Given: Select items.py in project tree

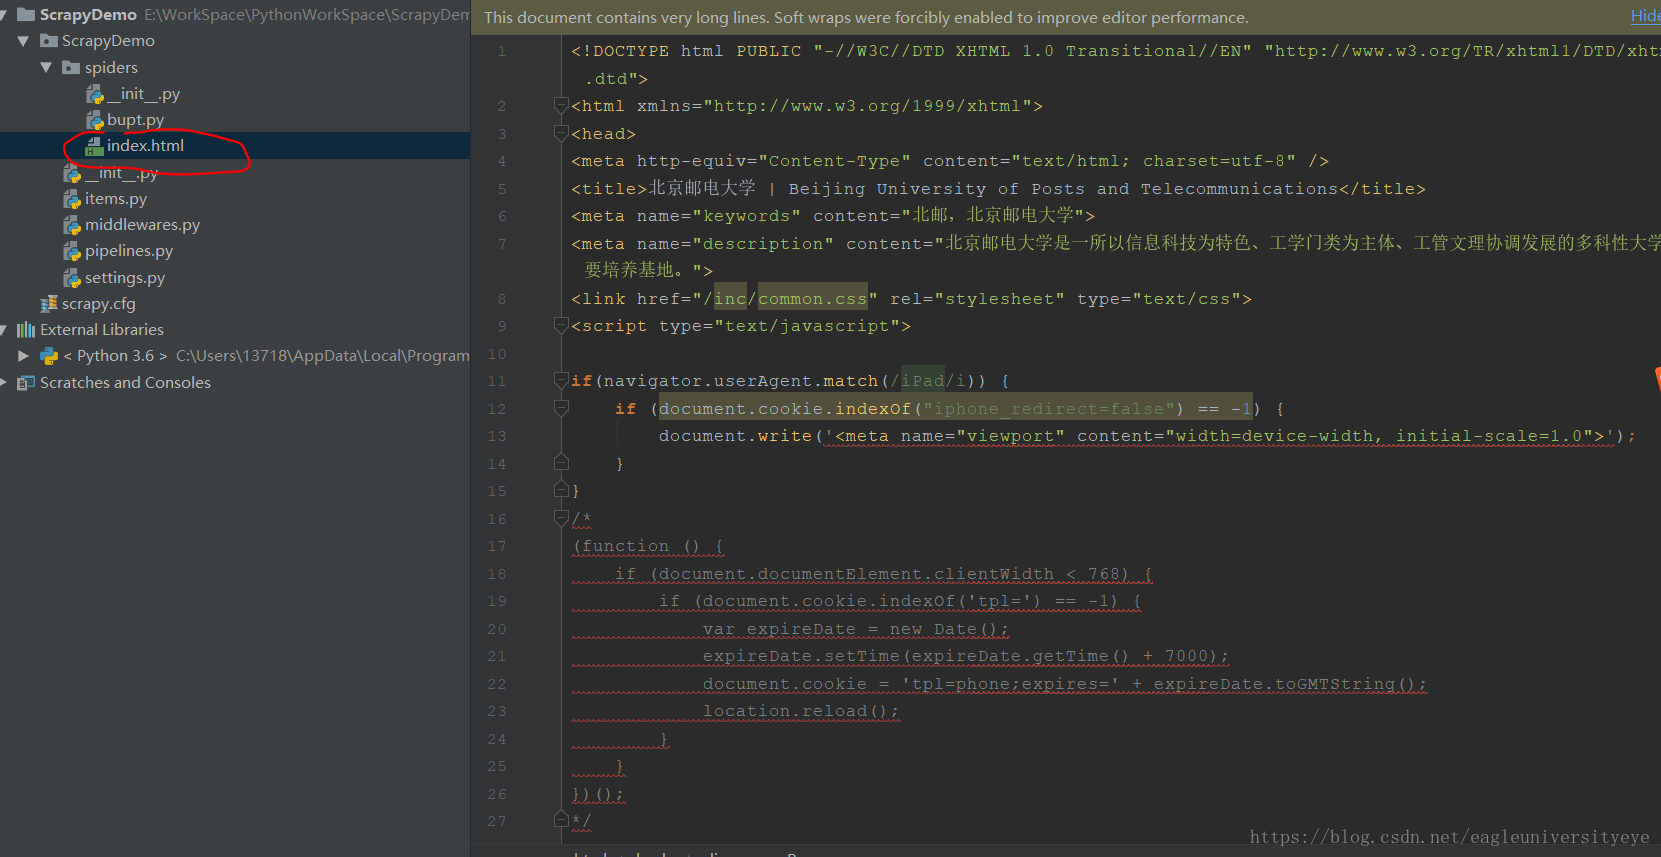Looking at the screenshot, I should 116,199.
